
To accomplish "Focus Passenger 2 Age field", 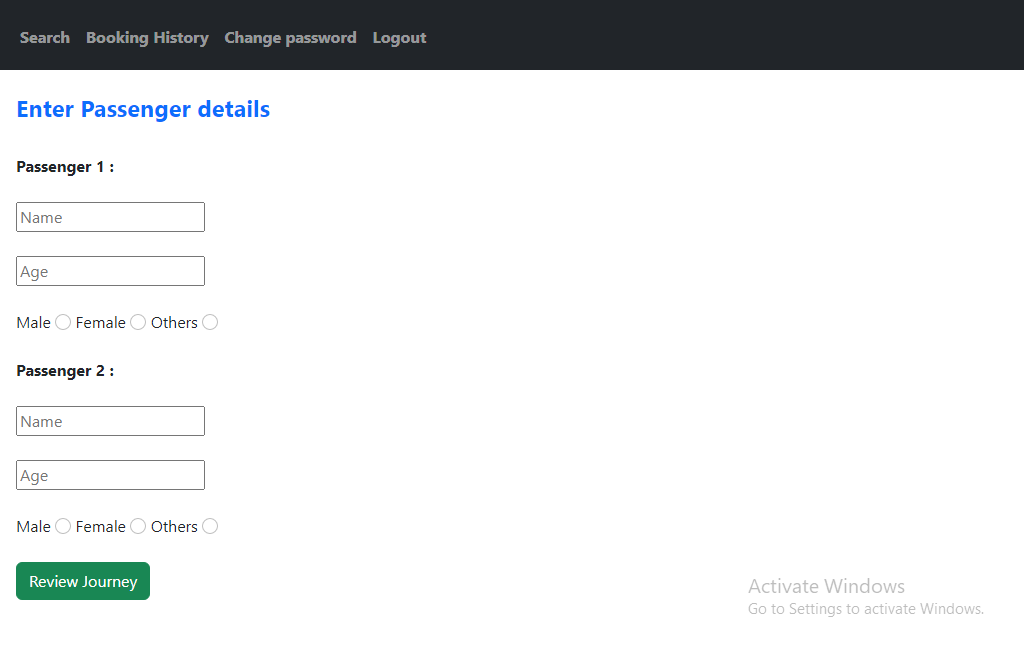I will pos(110,476).
